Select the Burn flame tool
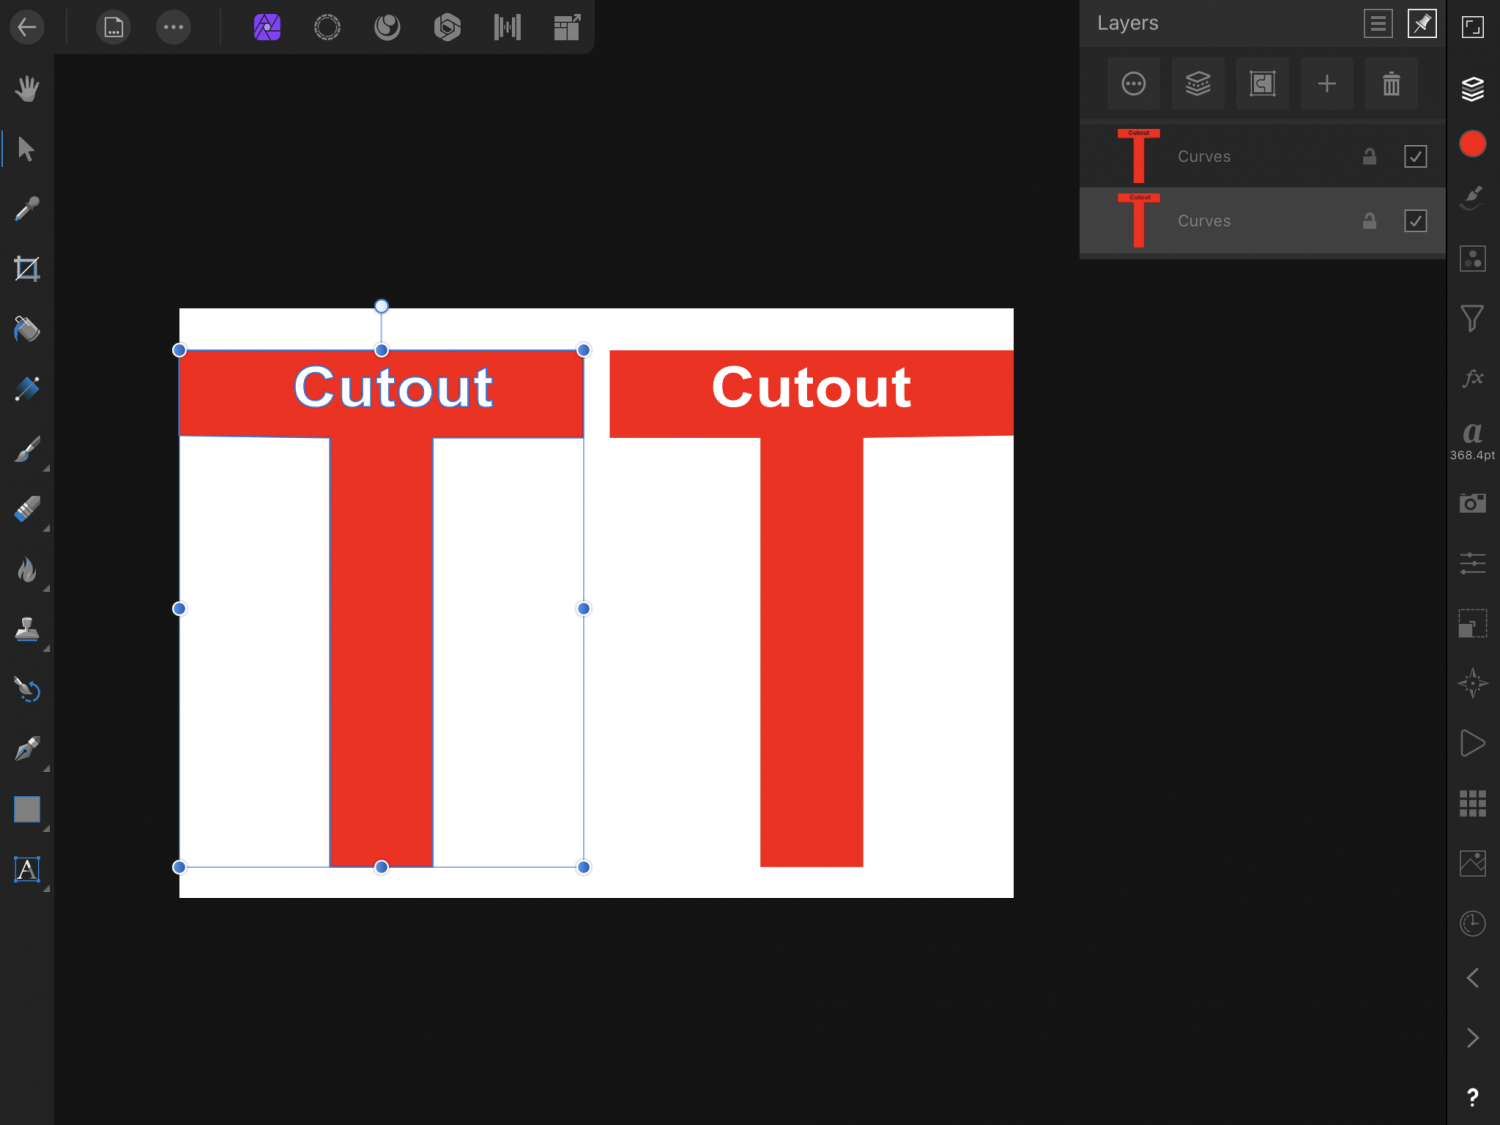The image size is (1500, 1125). [x=27, y=569]
